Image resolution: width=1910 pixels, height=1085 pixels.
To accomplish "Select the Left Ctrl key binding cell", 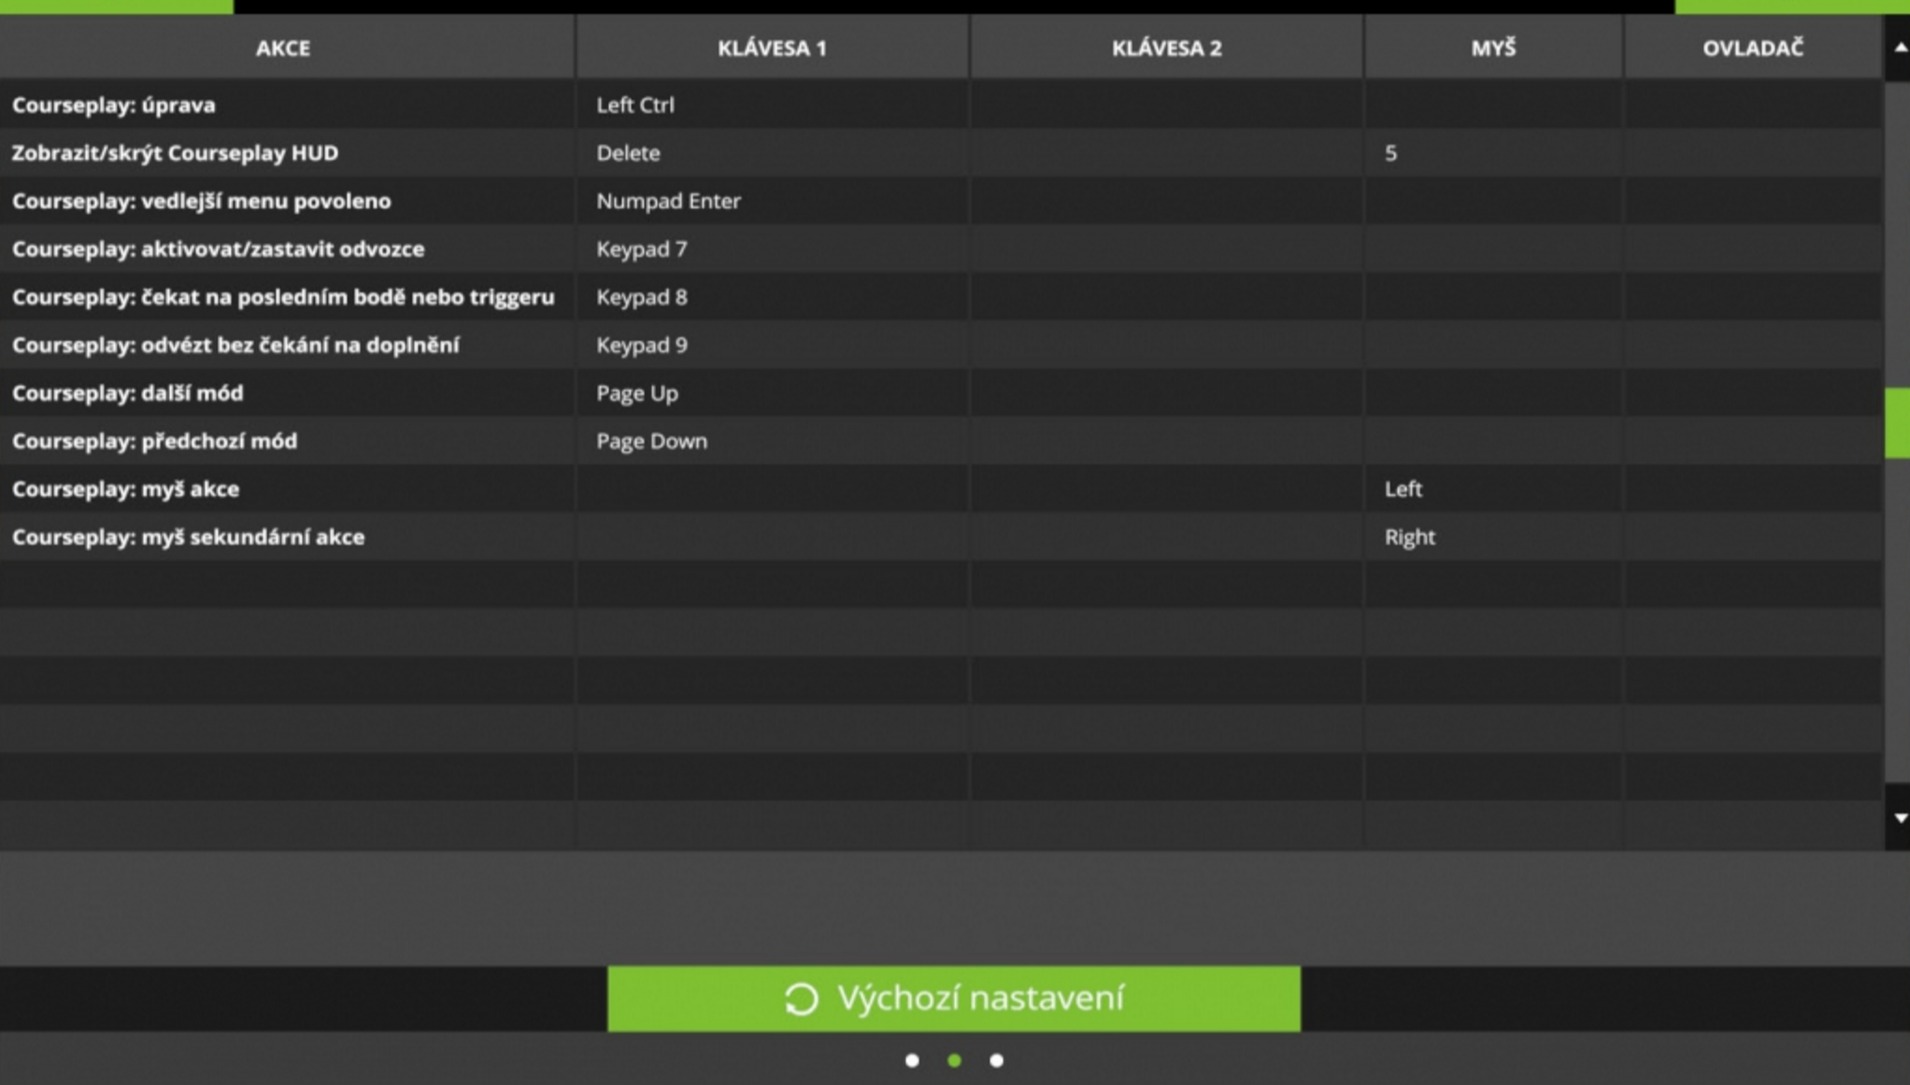I will pos(771,105).
